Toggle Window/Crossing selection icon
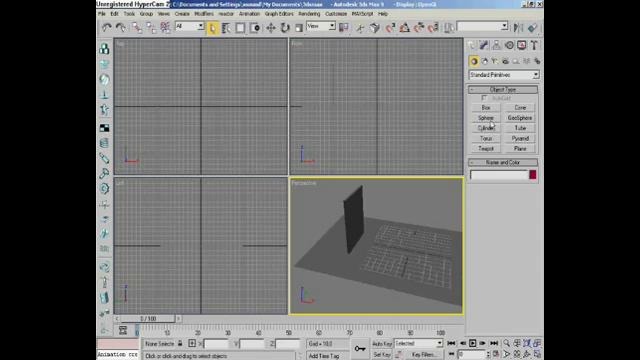The height and width of the screenshot is (360, 640). click(x=255, y=28)
